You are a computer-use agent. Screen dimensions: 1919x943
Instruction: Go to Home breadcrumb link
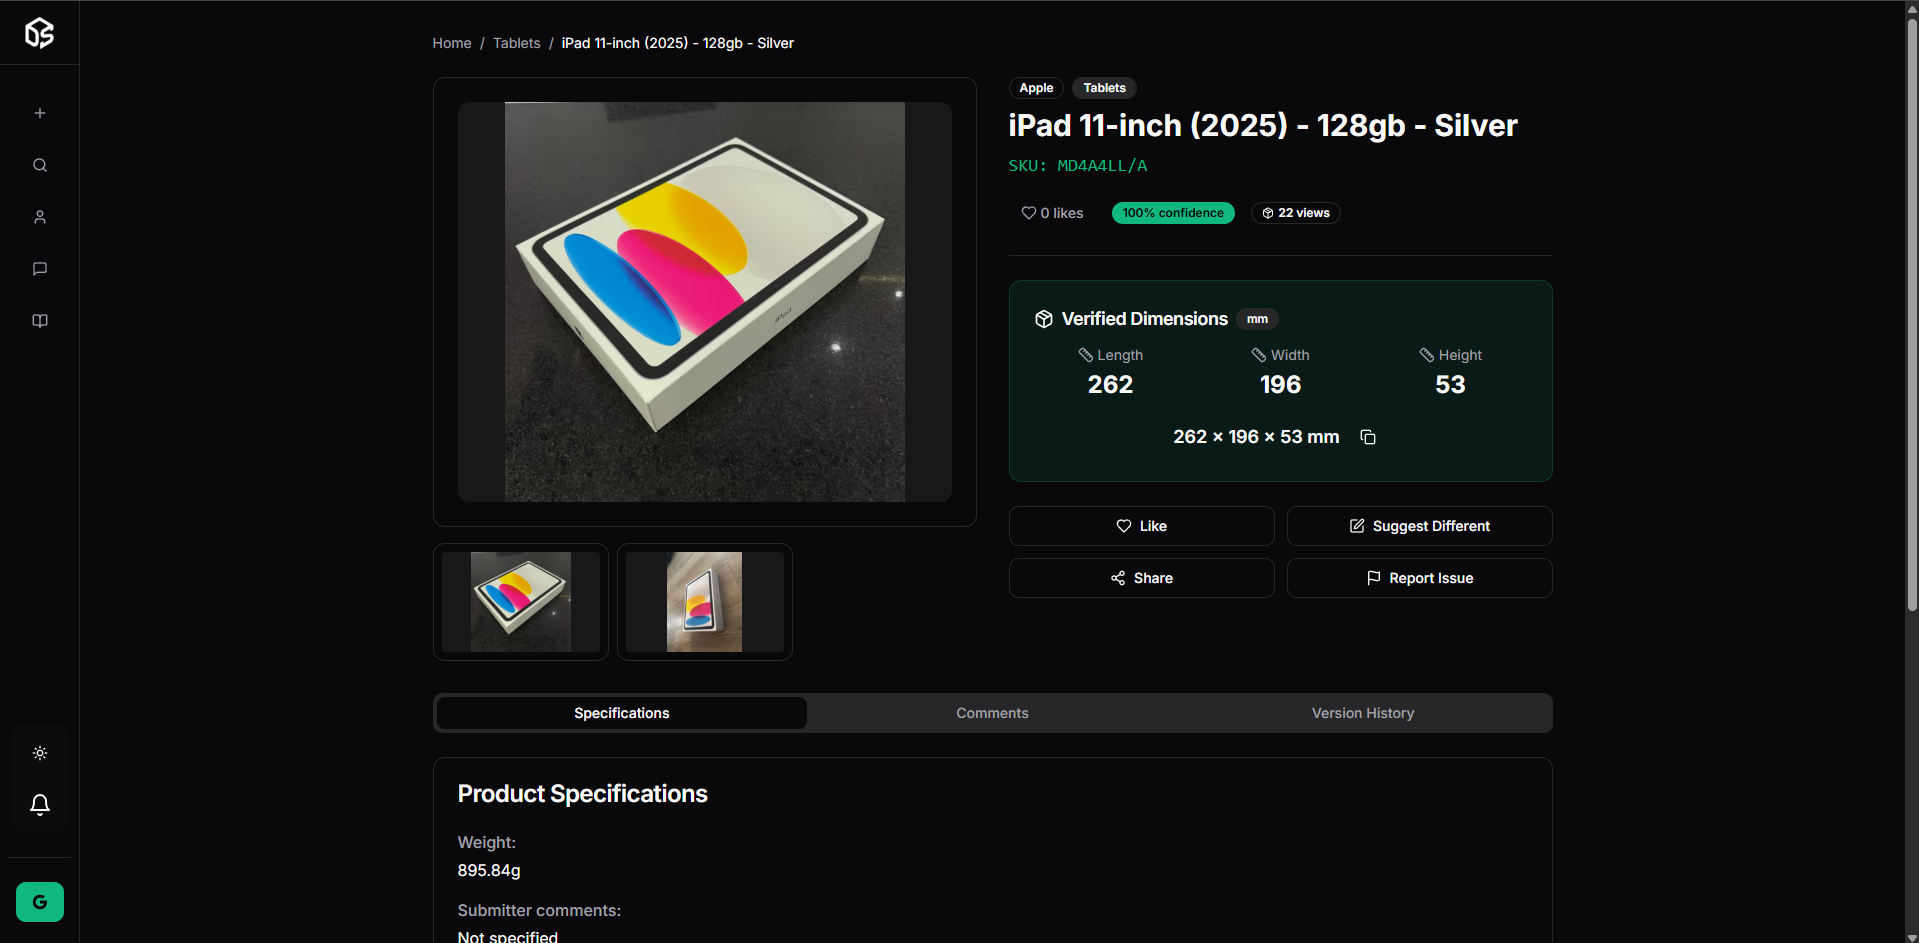452,43
